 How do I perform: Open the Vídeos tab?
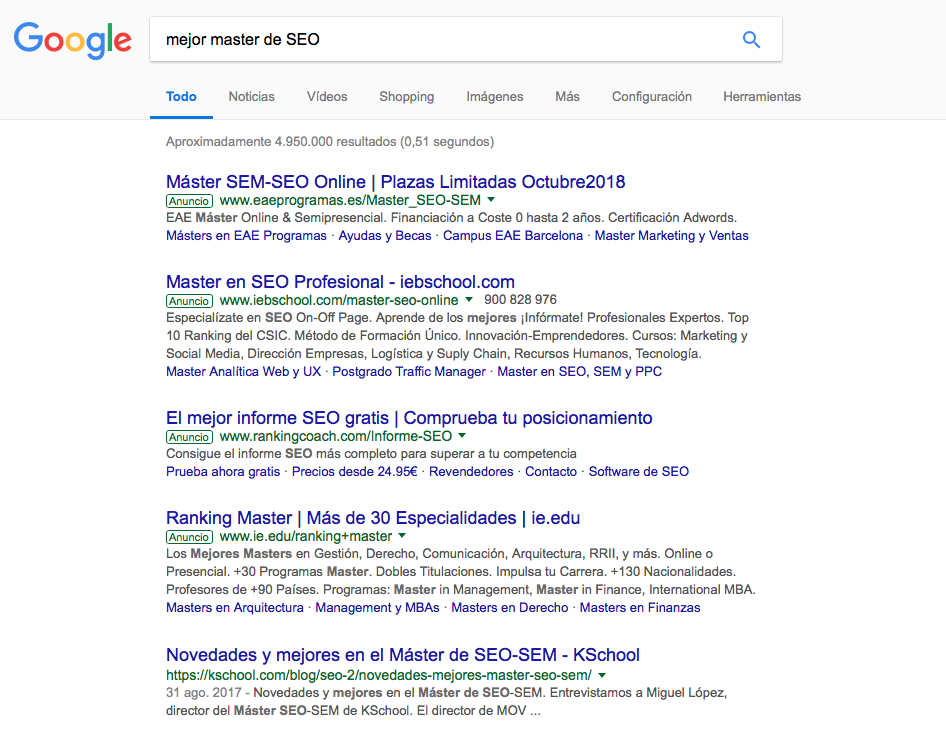coord(327,97)
